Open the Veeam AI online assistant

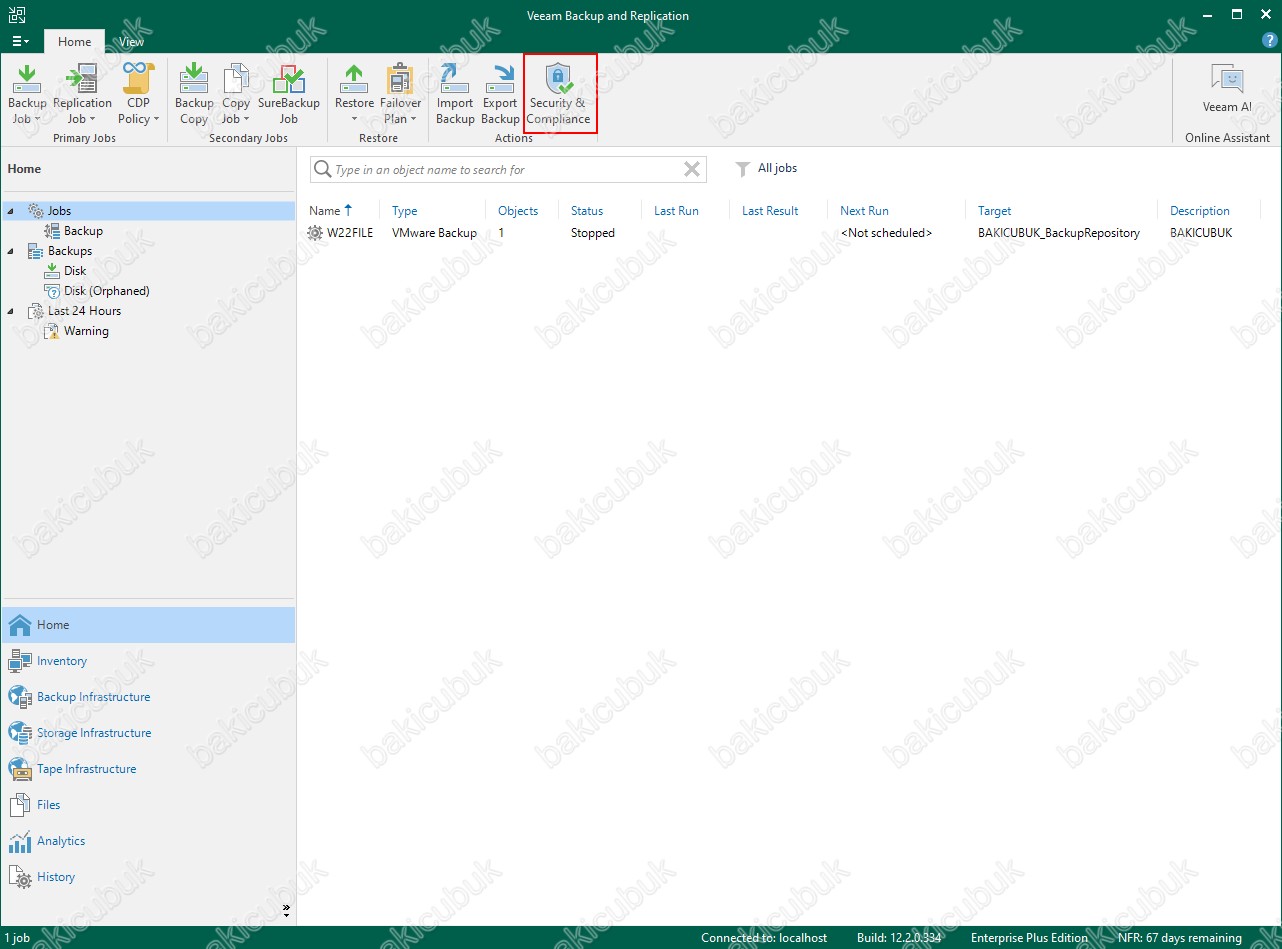pyautogui.click(x=1227, y=90)
